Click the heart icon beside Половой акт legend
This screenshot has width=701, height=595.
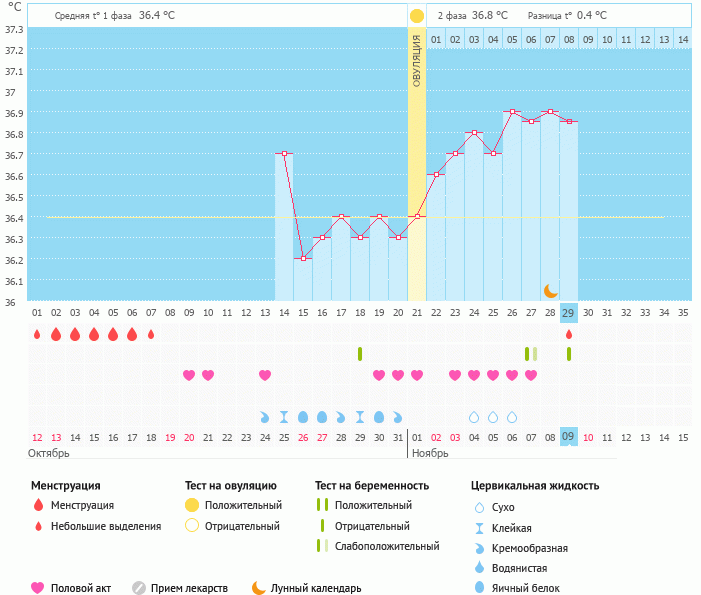[39, 588]
